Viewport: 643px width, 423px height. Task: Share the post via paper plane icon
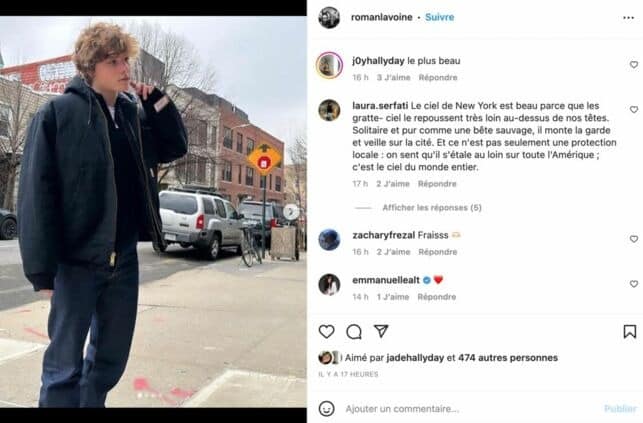tap(381, 331)
